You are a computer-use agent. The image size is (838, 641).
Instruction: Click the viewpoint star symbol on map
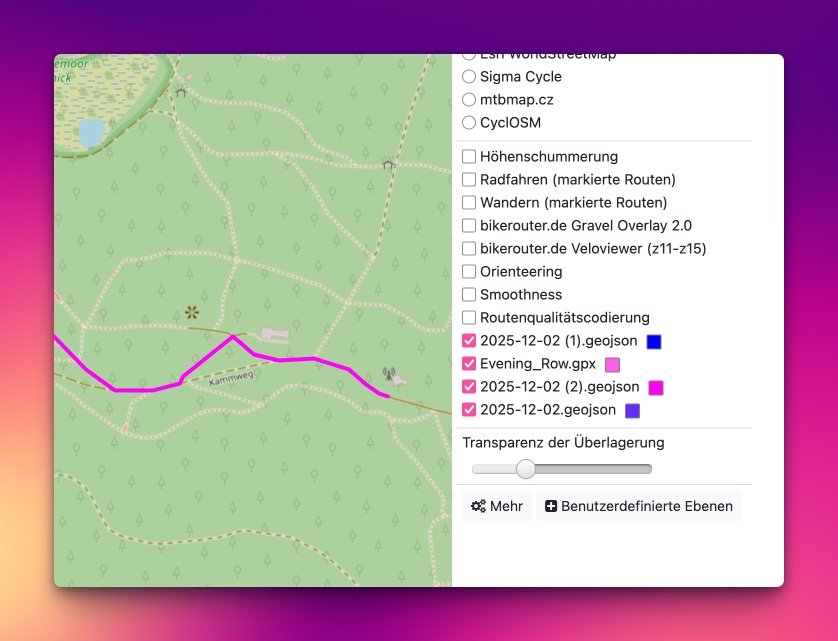point(191,313)
